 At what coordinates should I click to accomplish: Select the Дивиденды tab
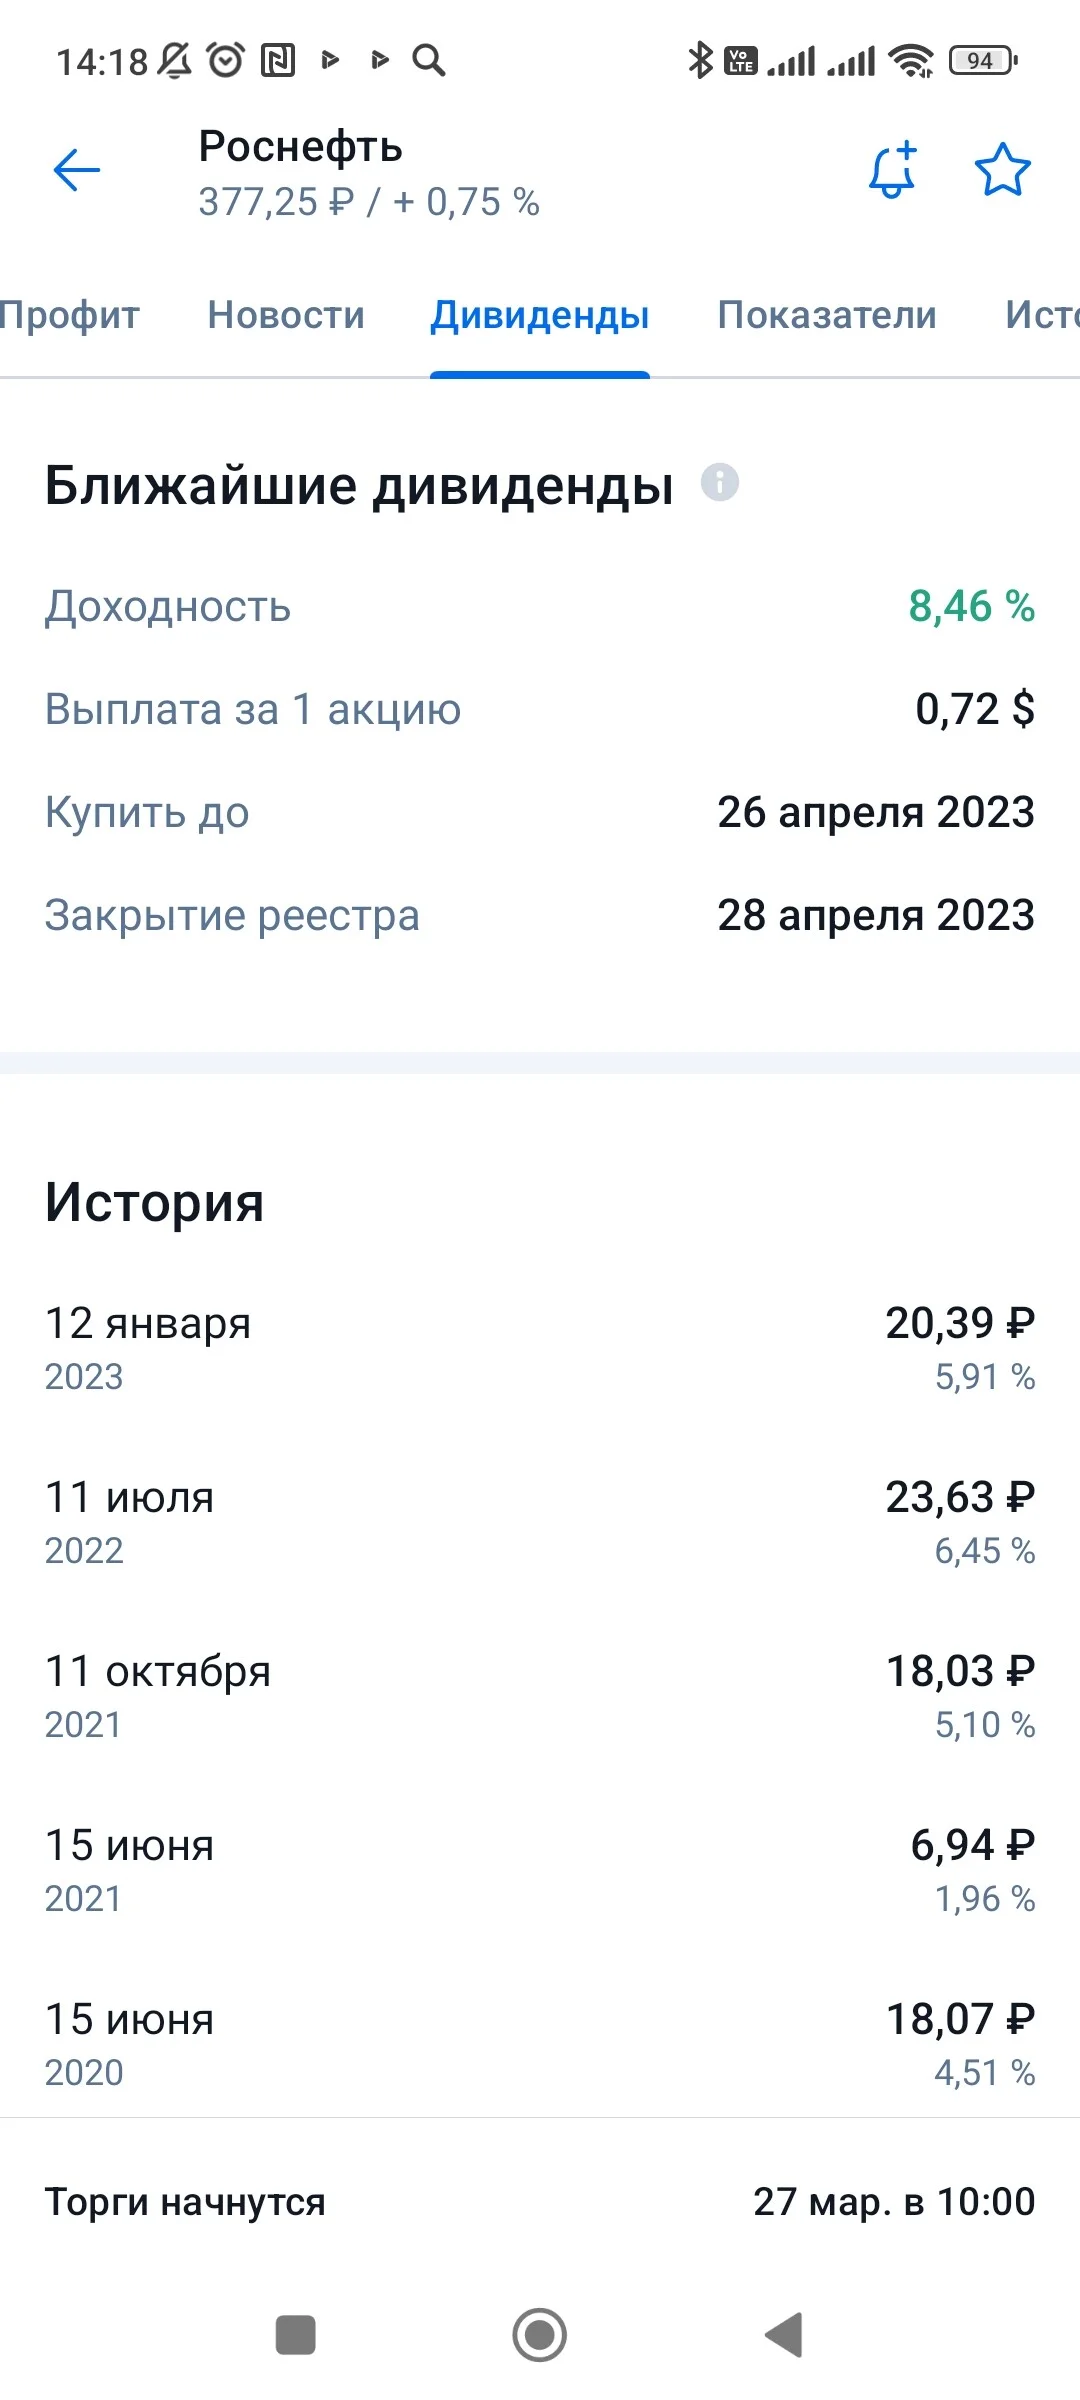coord(540,315)
